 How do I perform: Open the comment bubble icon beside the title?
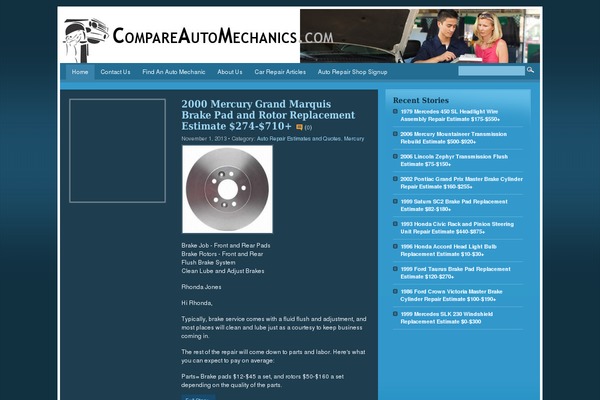click(x=299, y=127)
